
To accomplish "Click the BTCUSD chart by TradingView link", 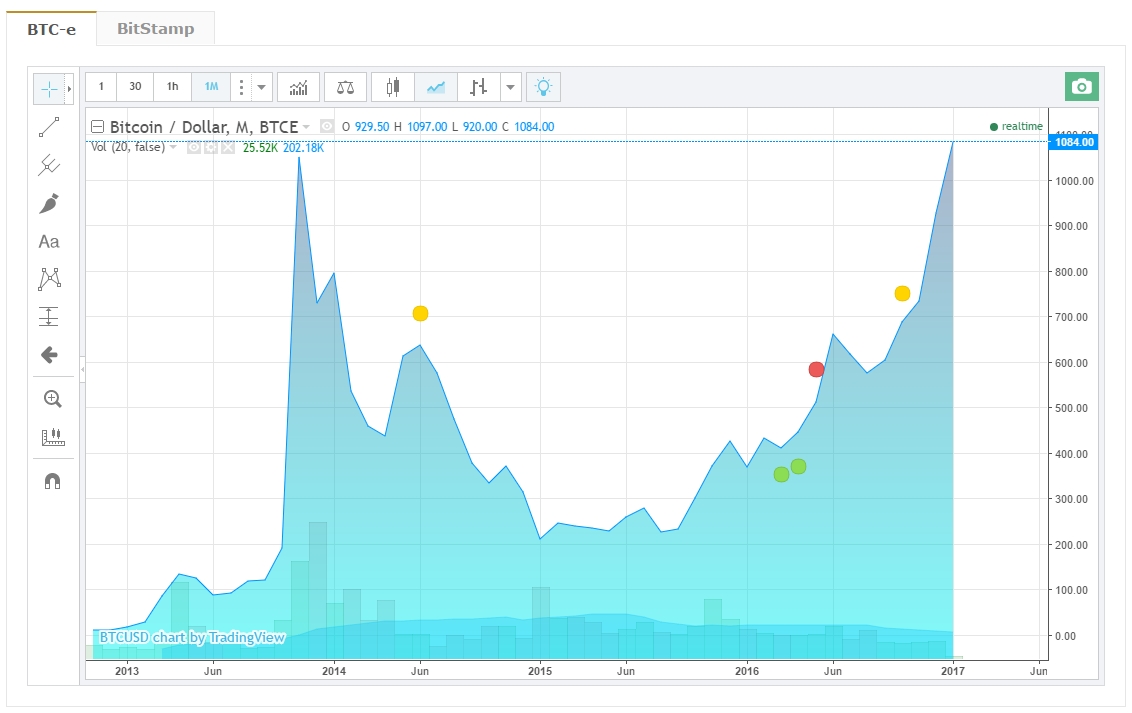I will point(192,637).
